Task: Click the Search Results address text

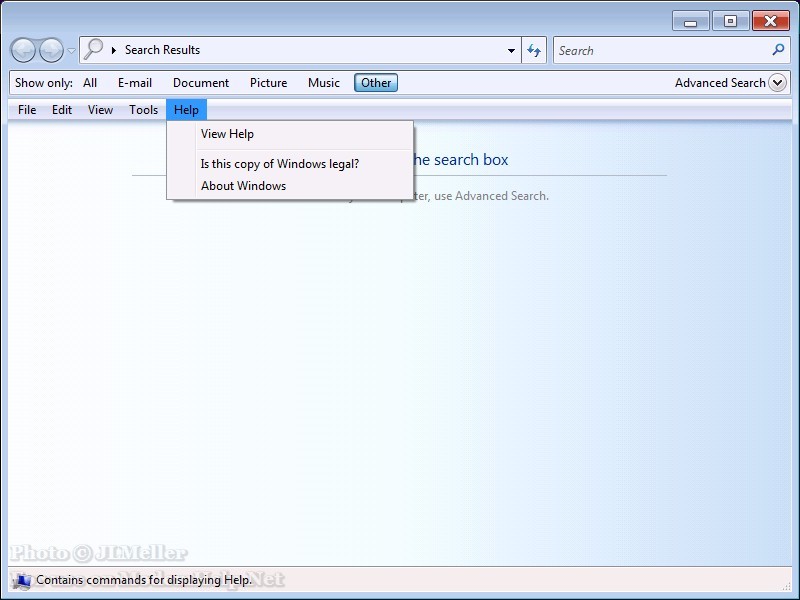Action: [x=162, y=50]
